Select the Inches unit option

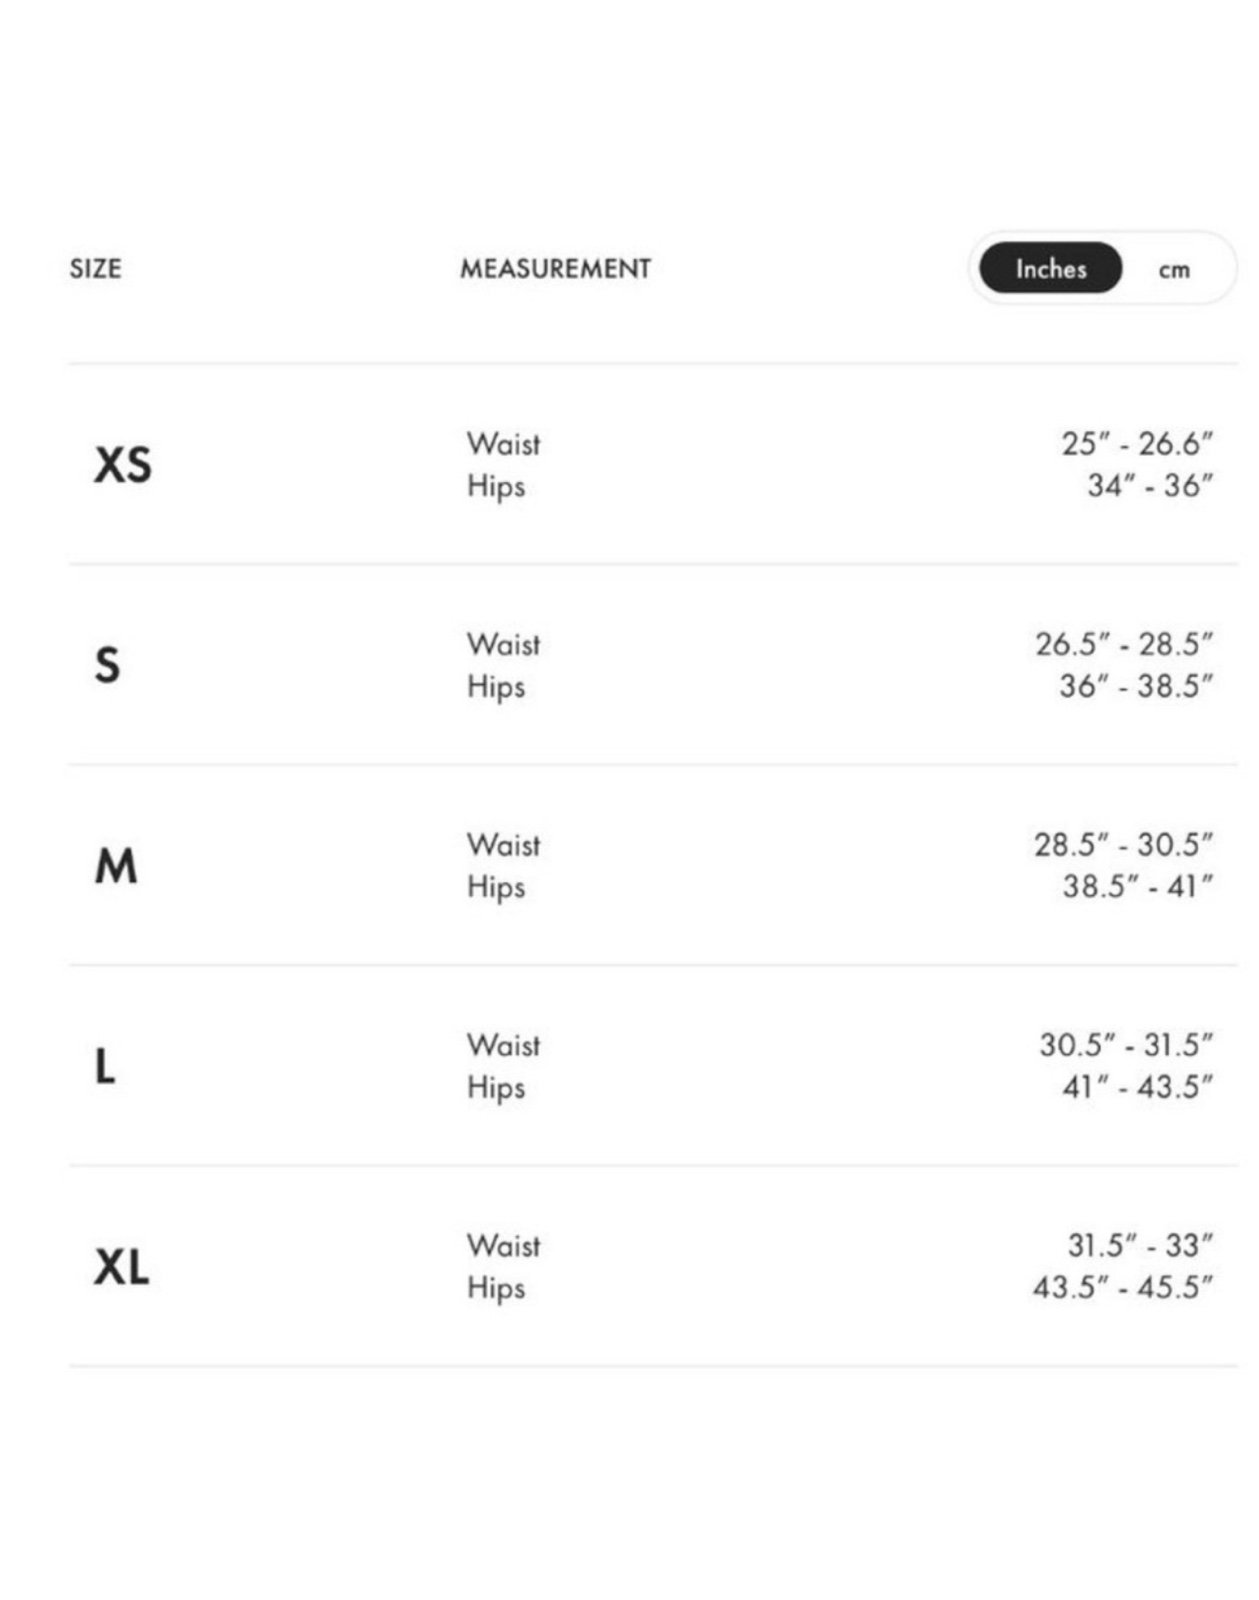click(1050, 268)
